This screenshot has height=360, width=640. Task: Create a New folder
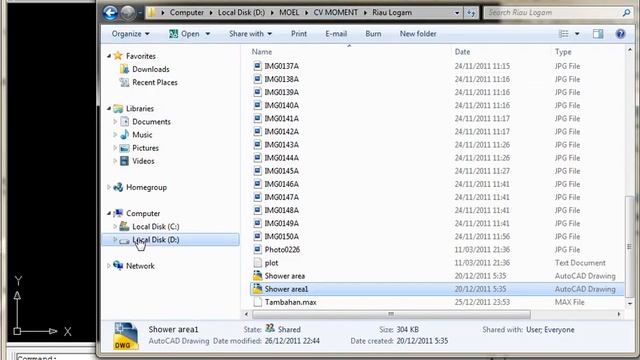point(418,34)
